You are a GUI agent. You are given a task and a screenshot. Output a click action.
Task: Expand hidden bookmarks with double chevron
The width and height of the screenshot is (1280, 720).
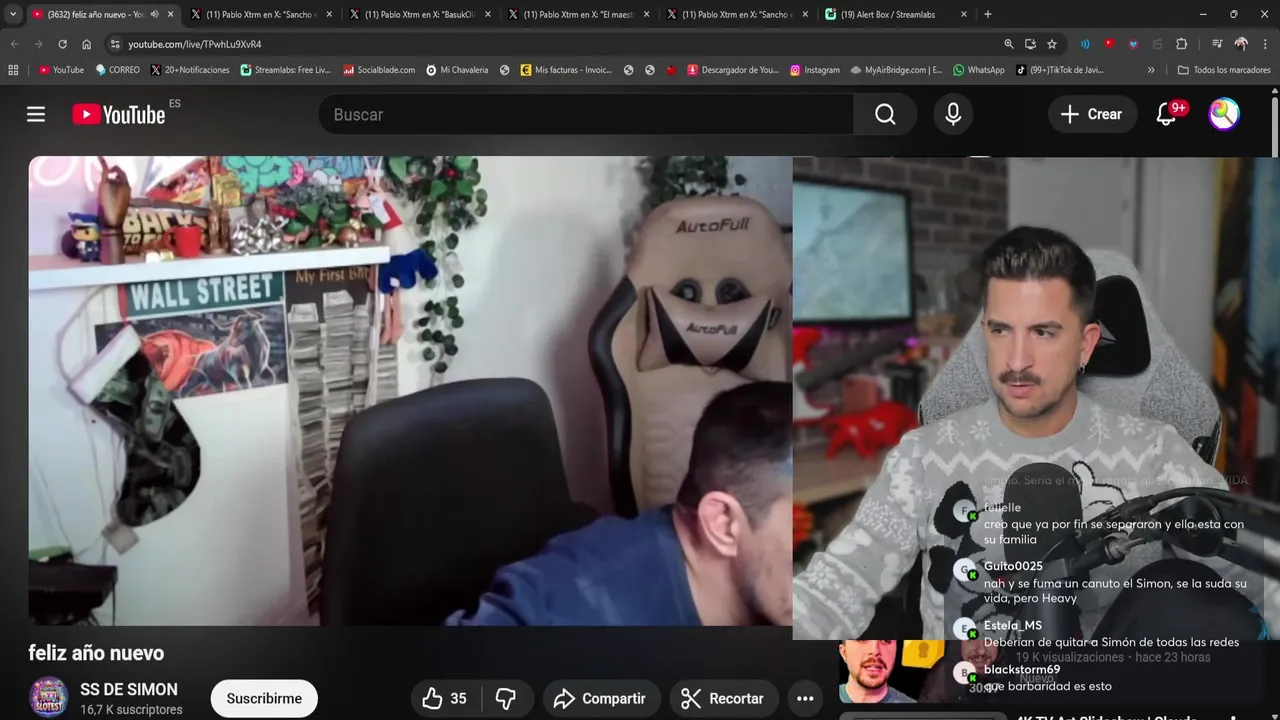[x=1151, y=70]
